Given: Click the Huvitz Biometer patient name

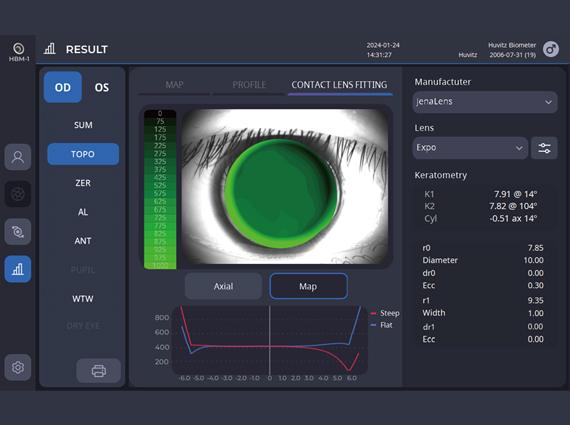Looking at the screenshot, I should pyautogui.click(x=512, y=45).
